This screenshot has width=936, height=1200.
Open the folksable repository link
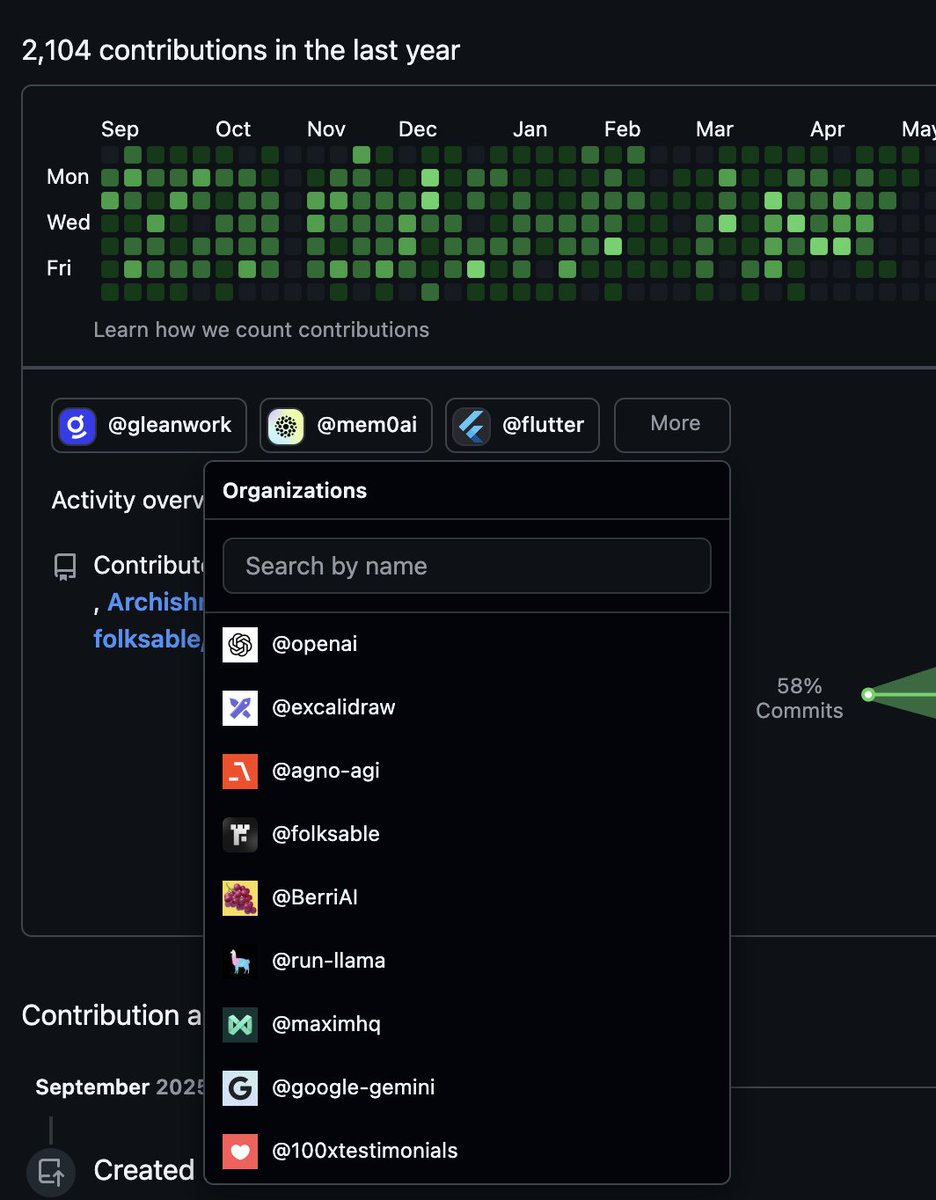click(149, 639)
